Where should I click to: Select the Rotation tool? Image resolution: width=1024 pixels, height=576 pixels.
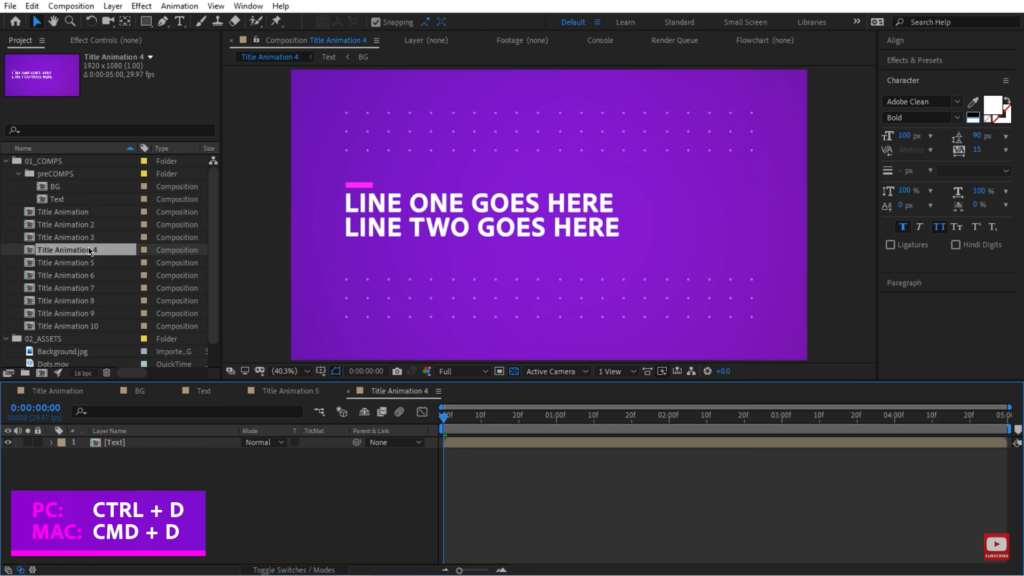tap(91, 22)
